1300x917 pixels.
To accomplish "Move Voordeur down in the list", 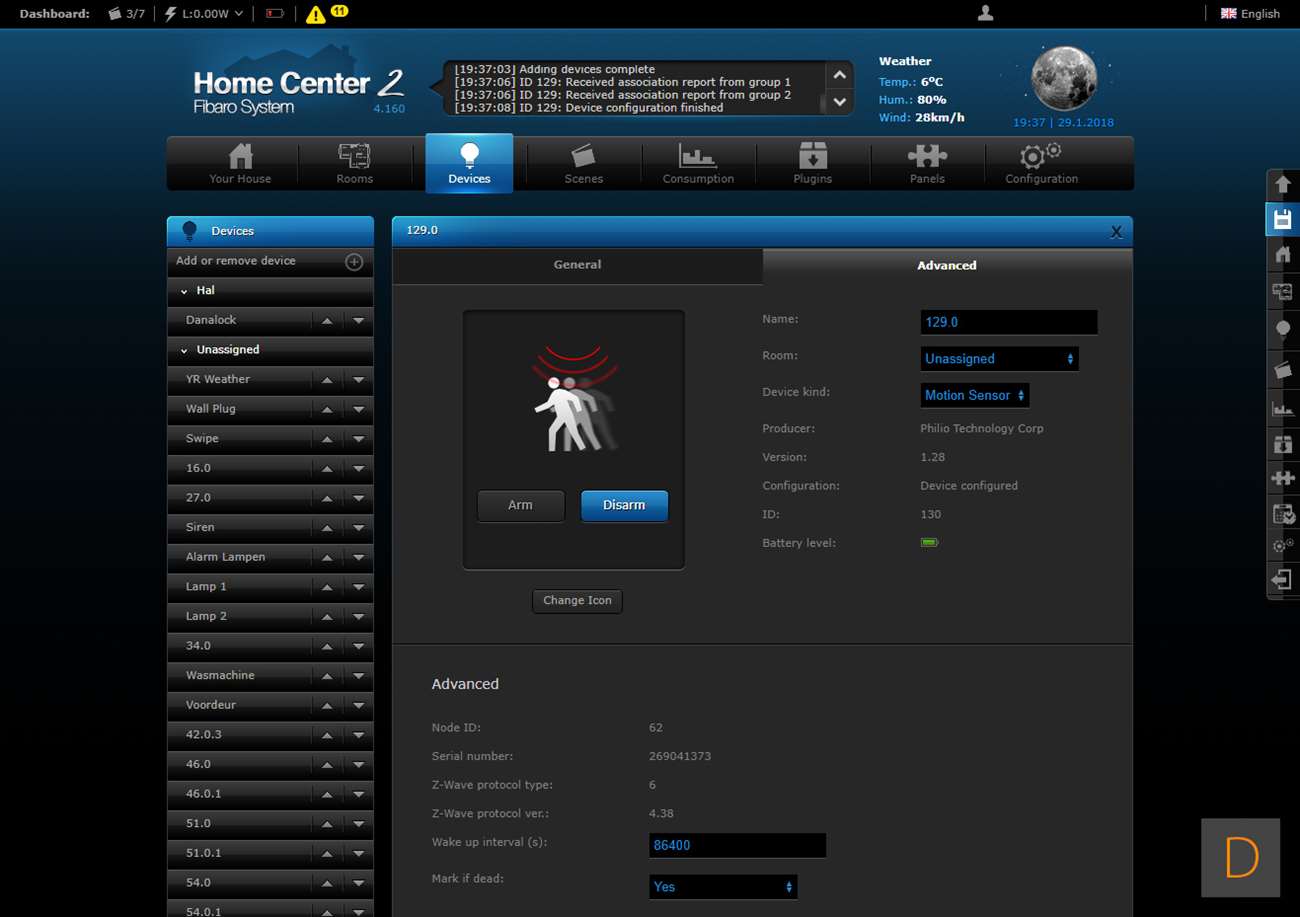I will point(358,706).
